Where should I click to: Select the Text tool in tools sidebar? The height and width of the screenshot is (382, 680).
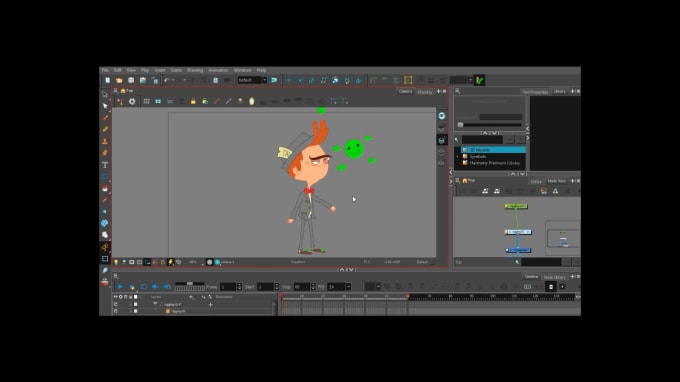105,165
